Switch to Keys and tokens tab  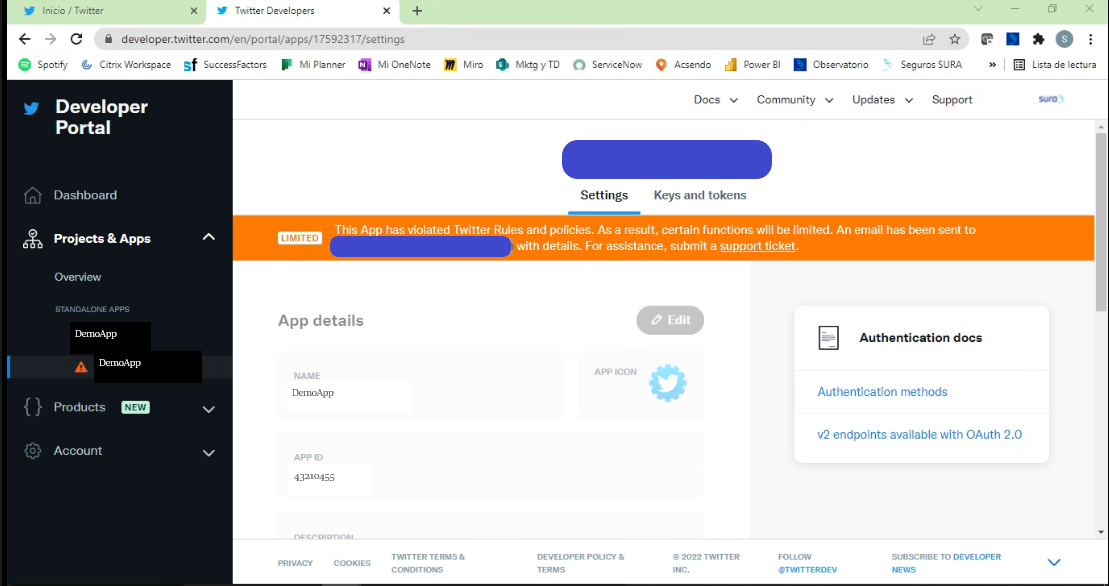coord(699,195)
